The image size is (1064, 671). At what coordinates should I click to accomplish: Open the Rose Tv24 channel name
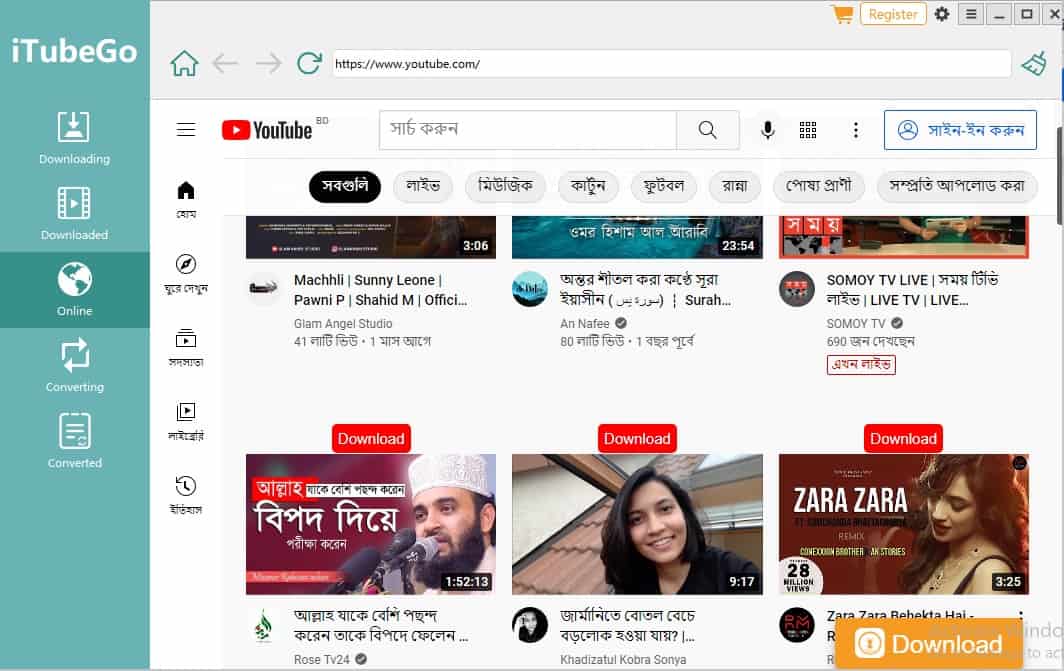[322, 659]
